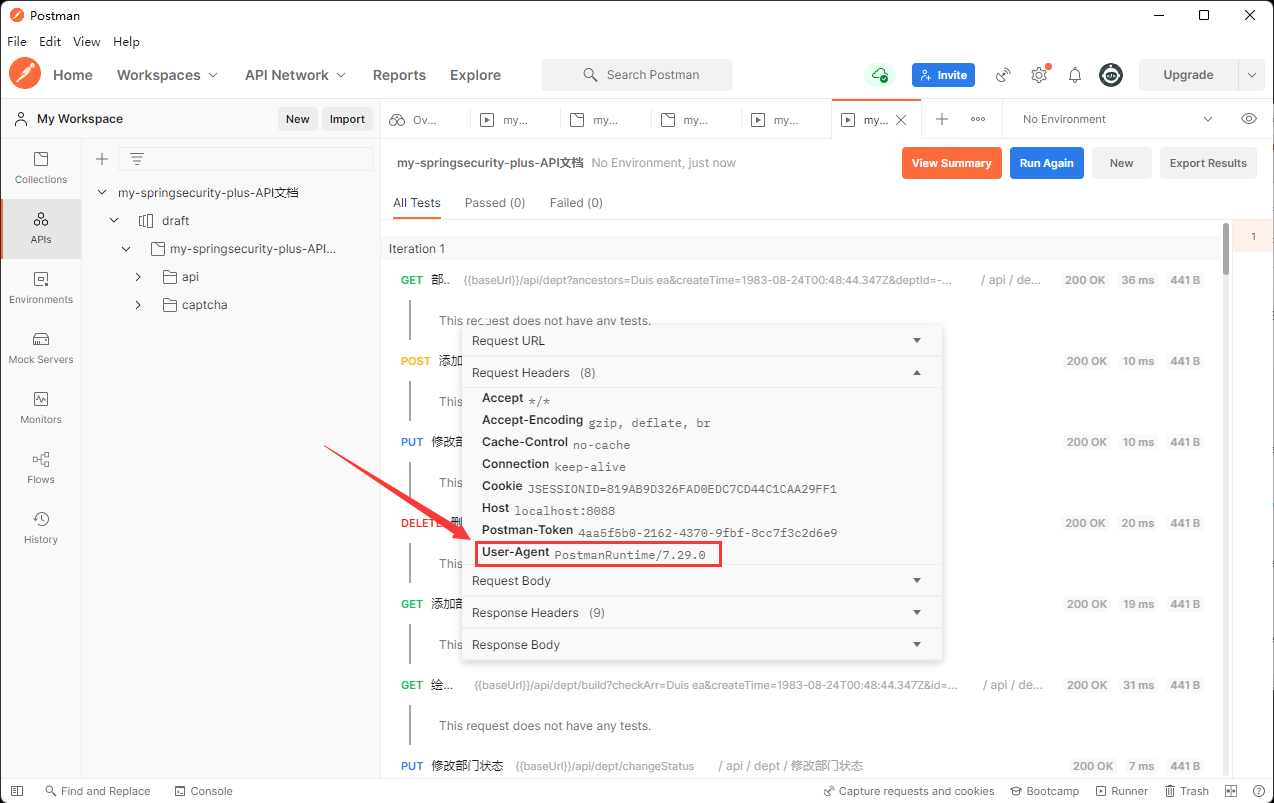Click the View Summary button
The image size is (1274, 803).
951,163
